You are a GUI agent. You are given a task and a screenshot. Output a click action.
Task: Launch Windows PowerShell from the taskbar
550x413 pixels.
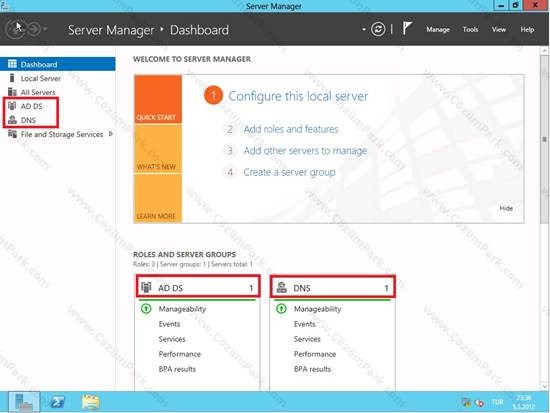pyautogui.click(x=57, y=402)
